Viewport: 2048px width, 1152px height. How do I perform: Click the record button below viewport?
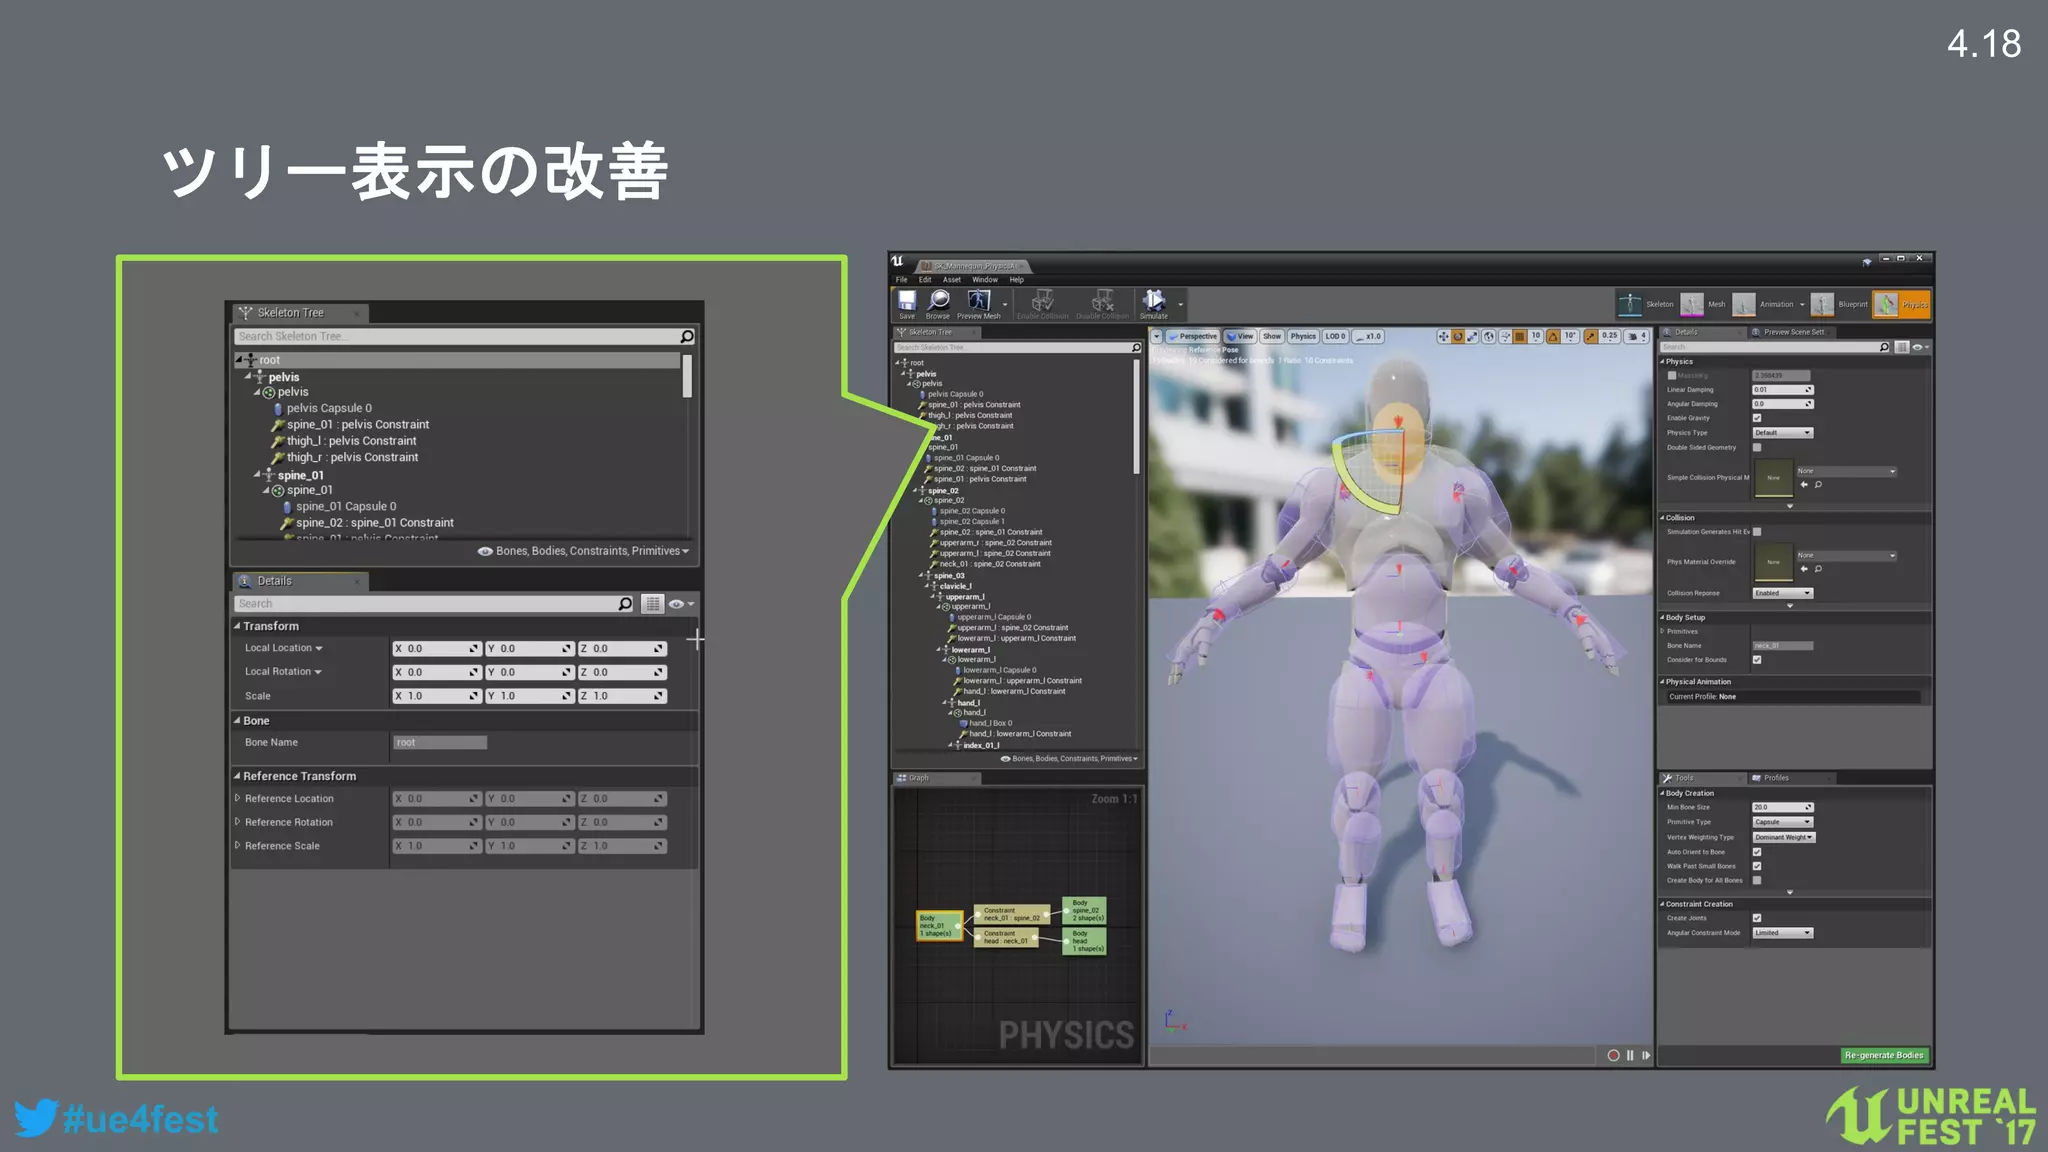click(1613, 1055)
